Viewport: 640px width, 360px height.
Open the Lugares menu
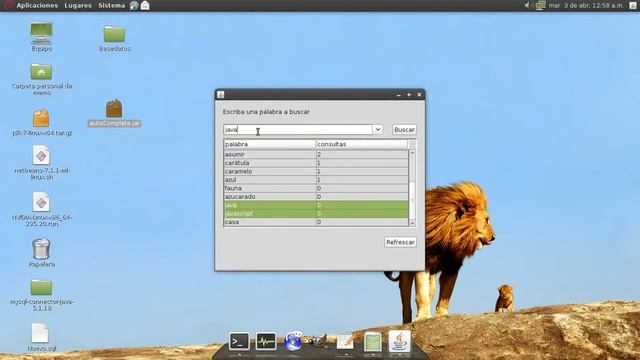(x=78, y=5)
